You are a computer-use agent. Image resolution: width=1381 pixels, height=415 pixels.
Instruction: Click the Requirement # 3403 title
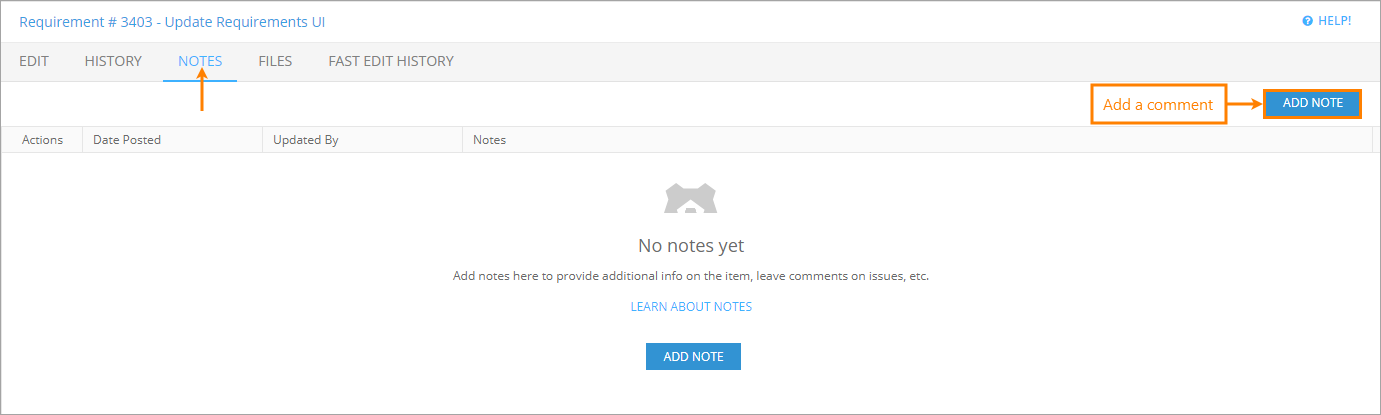(x=172, y=22)
